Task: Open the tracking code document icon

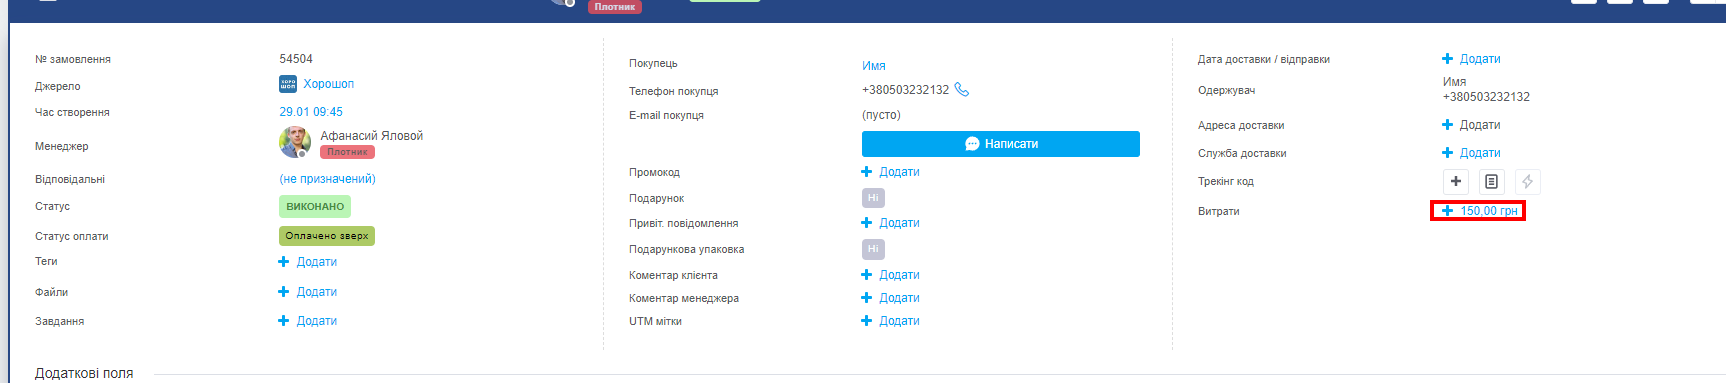Action: click(x=1491, y=181)
